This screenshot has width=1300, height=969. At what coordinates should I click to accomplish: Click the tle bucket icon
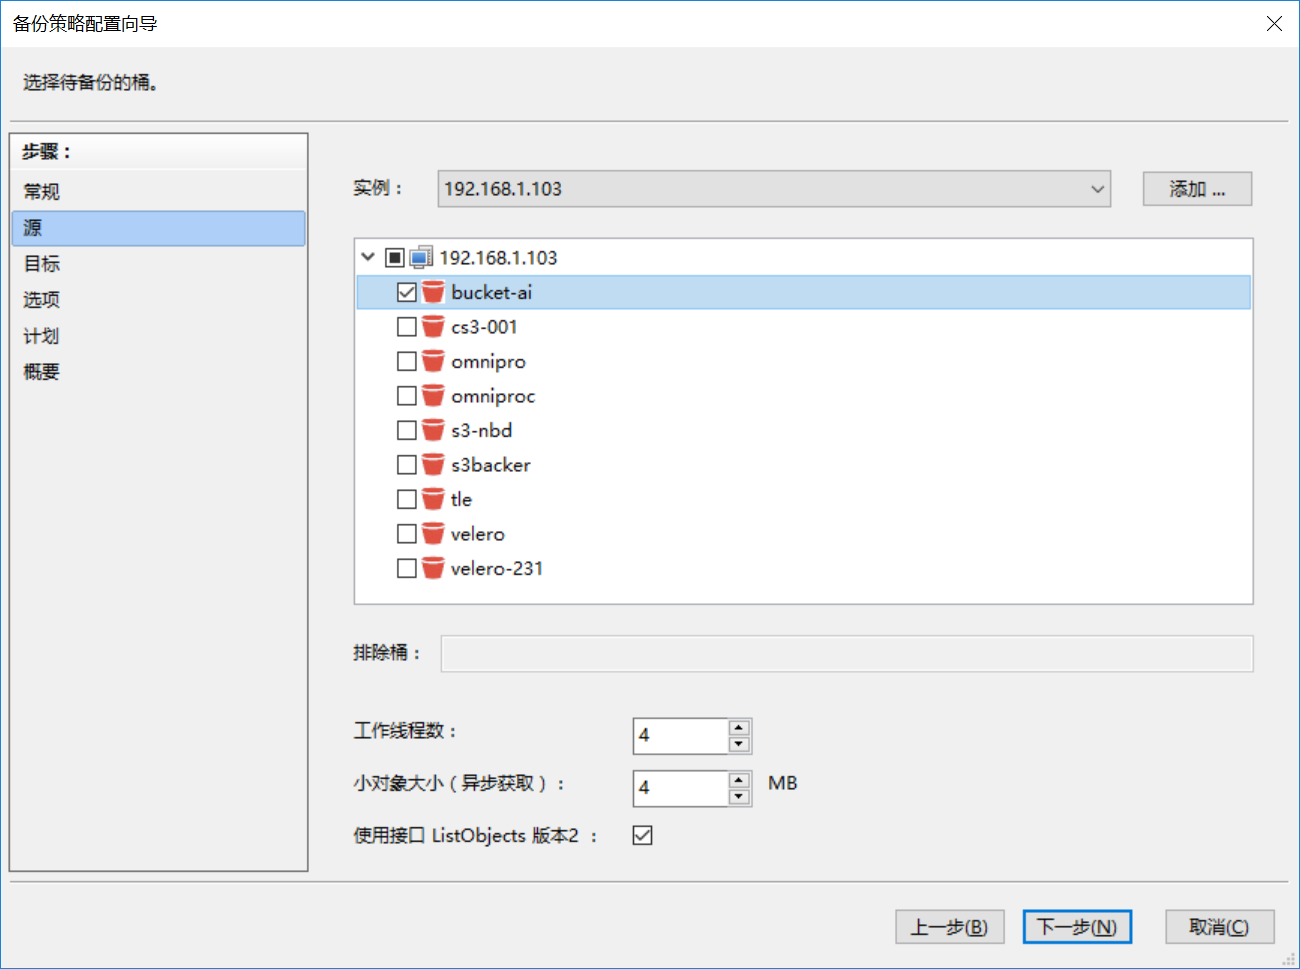tap(432, 499)
